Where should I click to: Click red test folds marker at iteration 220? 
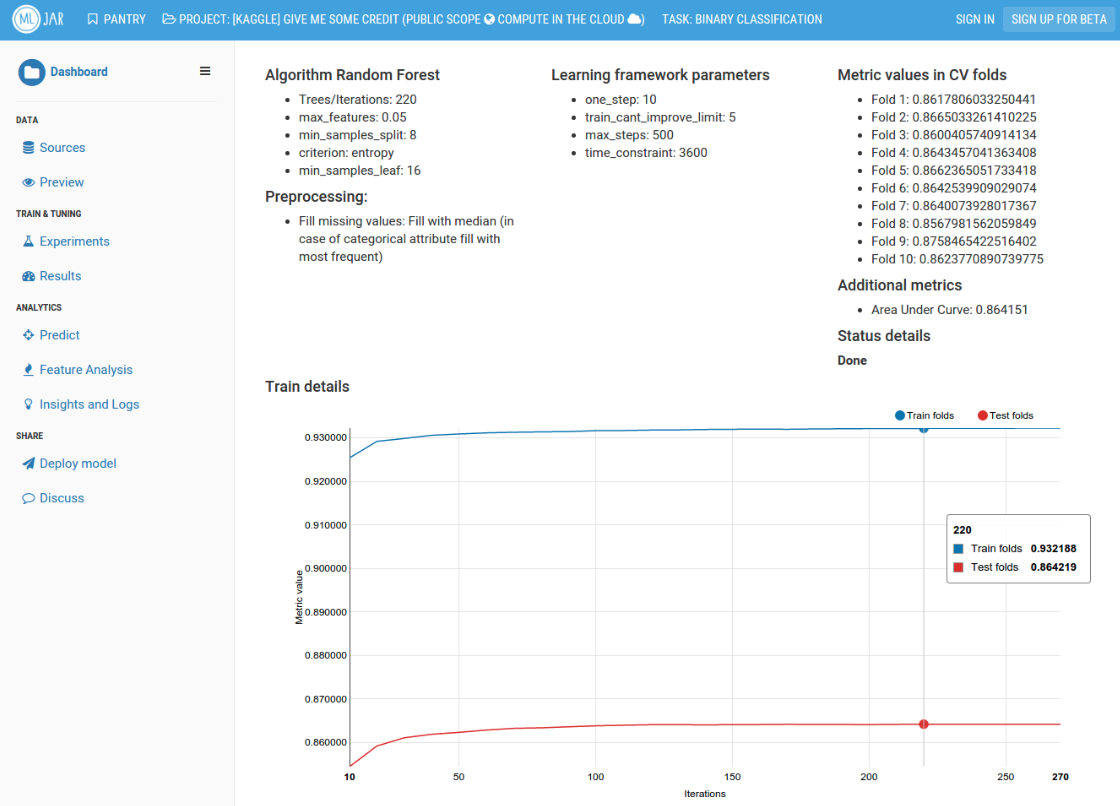tap(923, 724)
